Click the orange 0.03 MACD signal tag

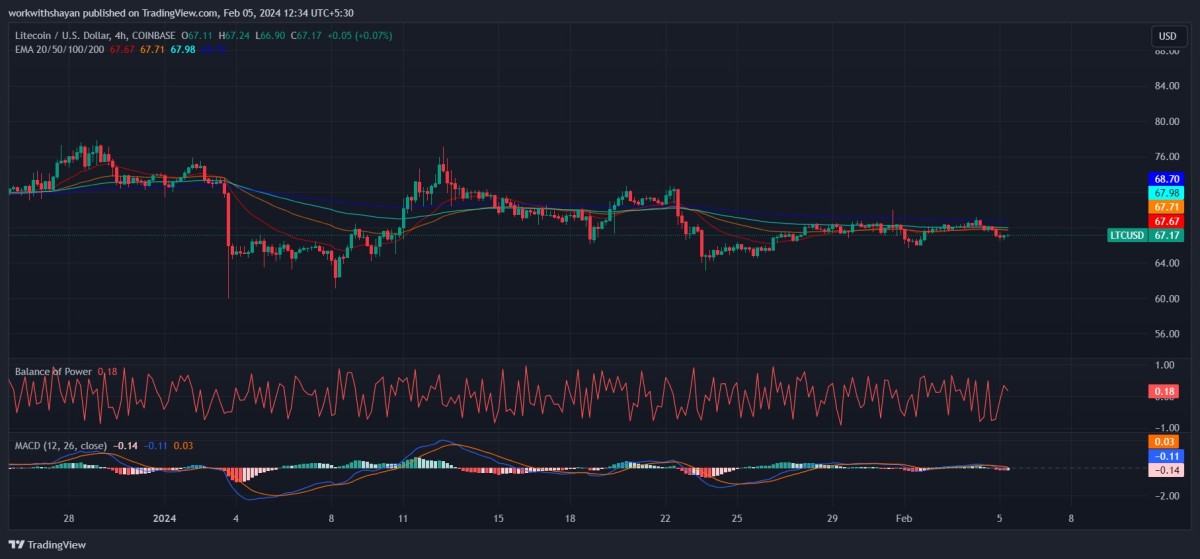(x=1164, y=441)
